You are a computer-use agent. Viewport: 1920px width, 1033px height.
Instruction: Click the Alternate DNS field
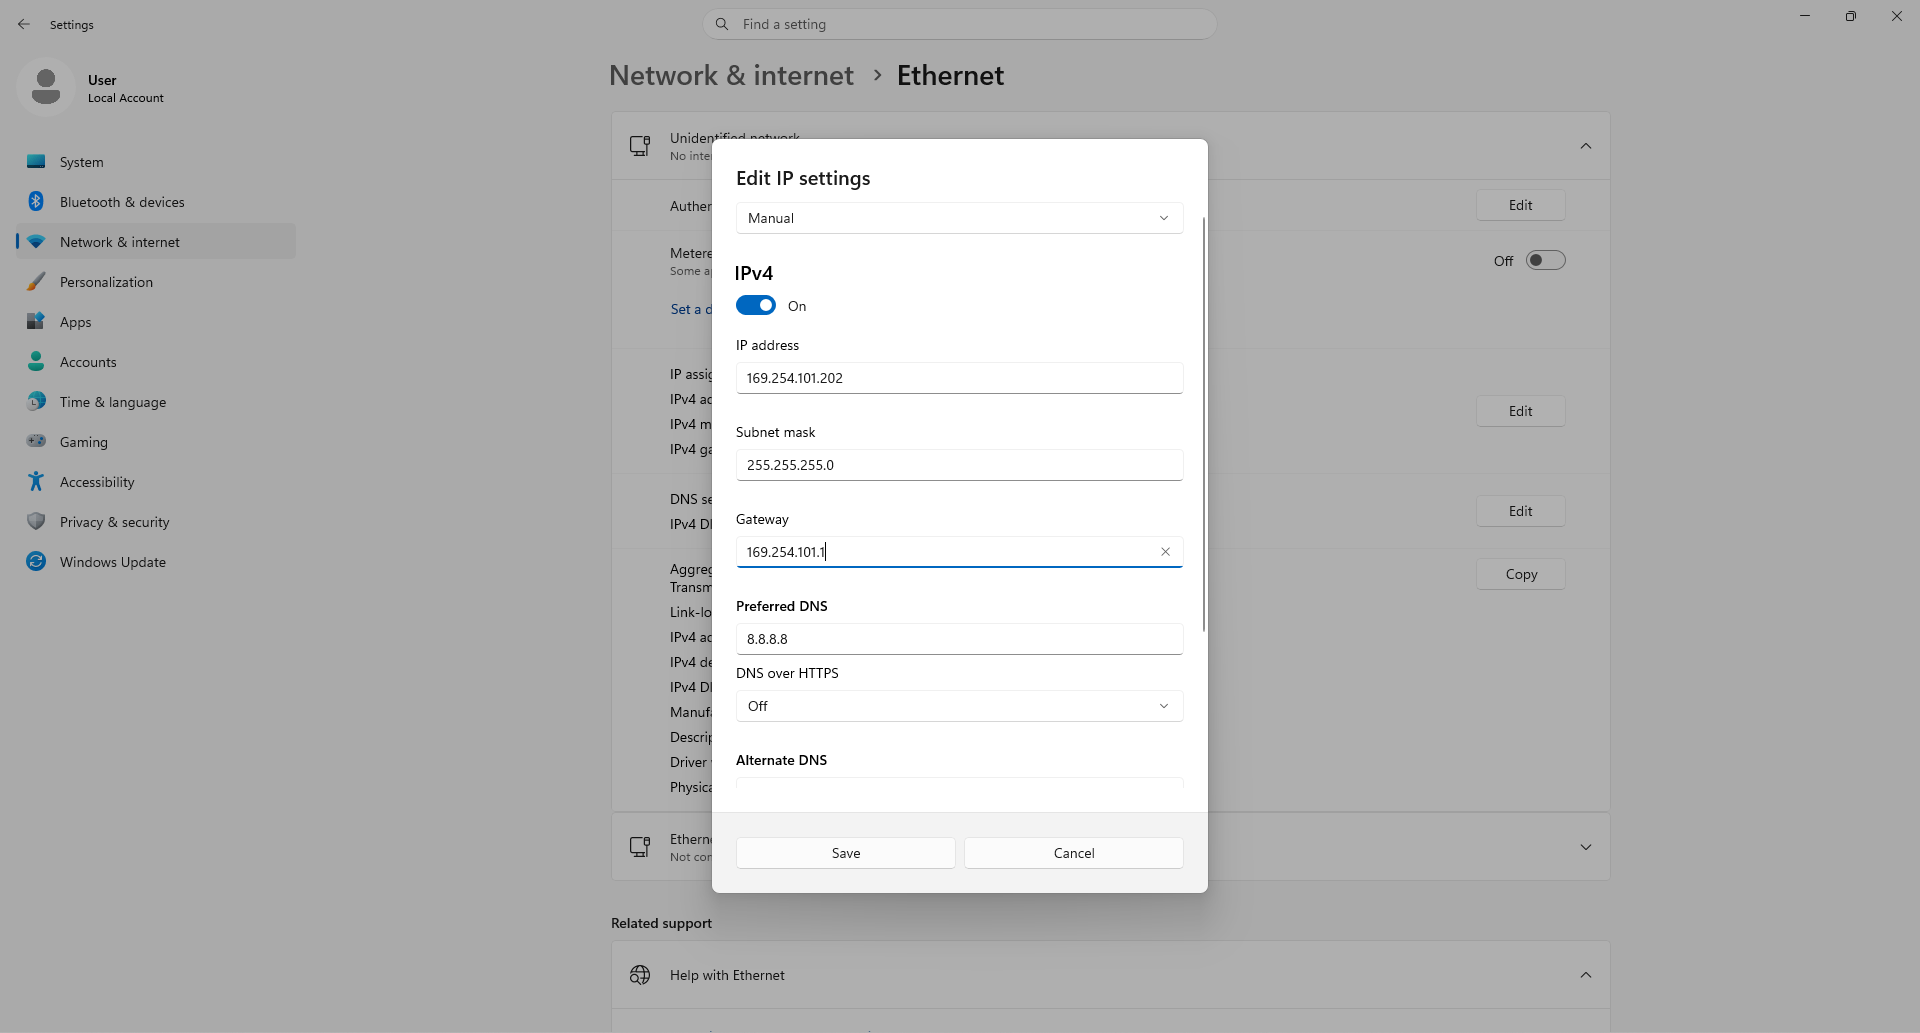coord(959,783)
